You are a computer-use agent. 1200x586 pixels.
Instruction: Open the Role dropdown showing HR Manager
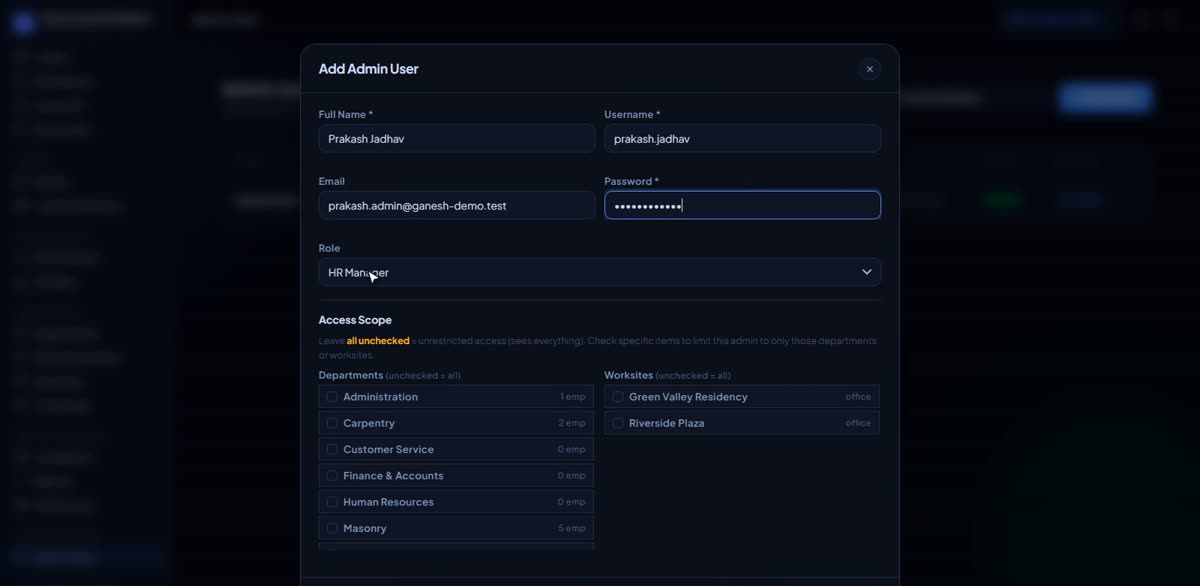tap(600, 272)
